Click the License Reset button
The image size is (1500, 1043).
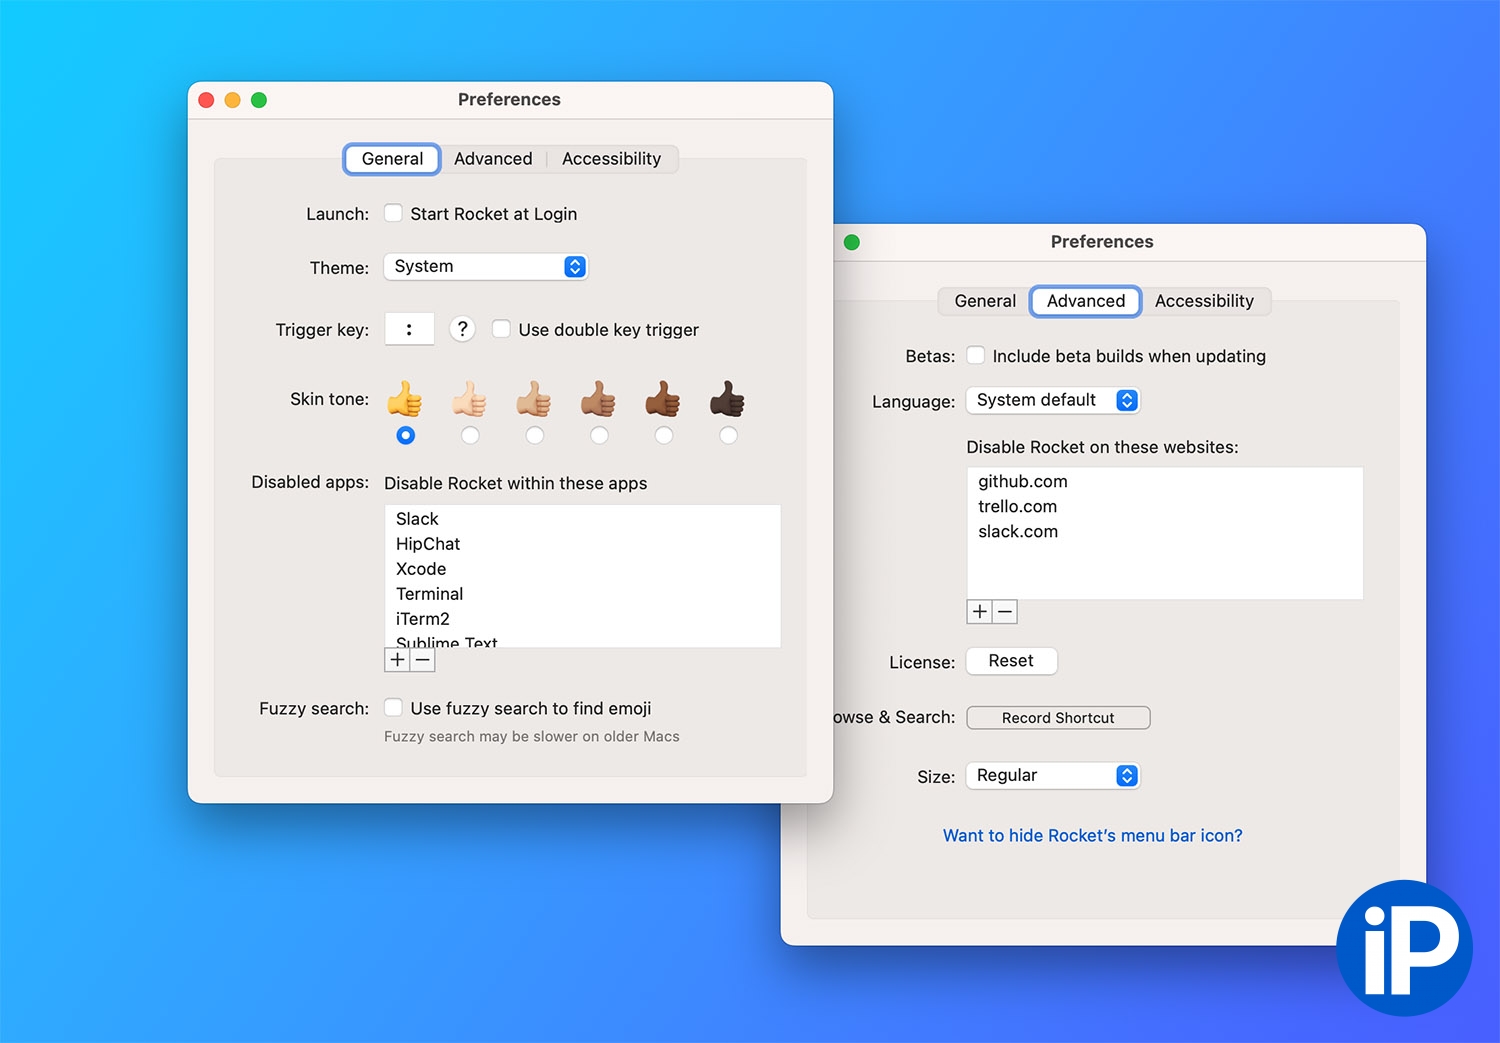coord(1011,661)
